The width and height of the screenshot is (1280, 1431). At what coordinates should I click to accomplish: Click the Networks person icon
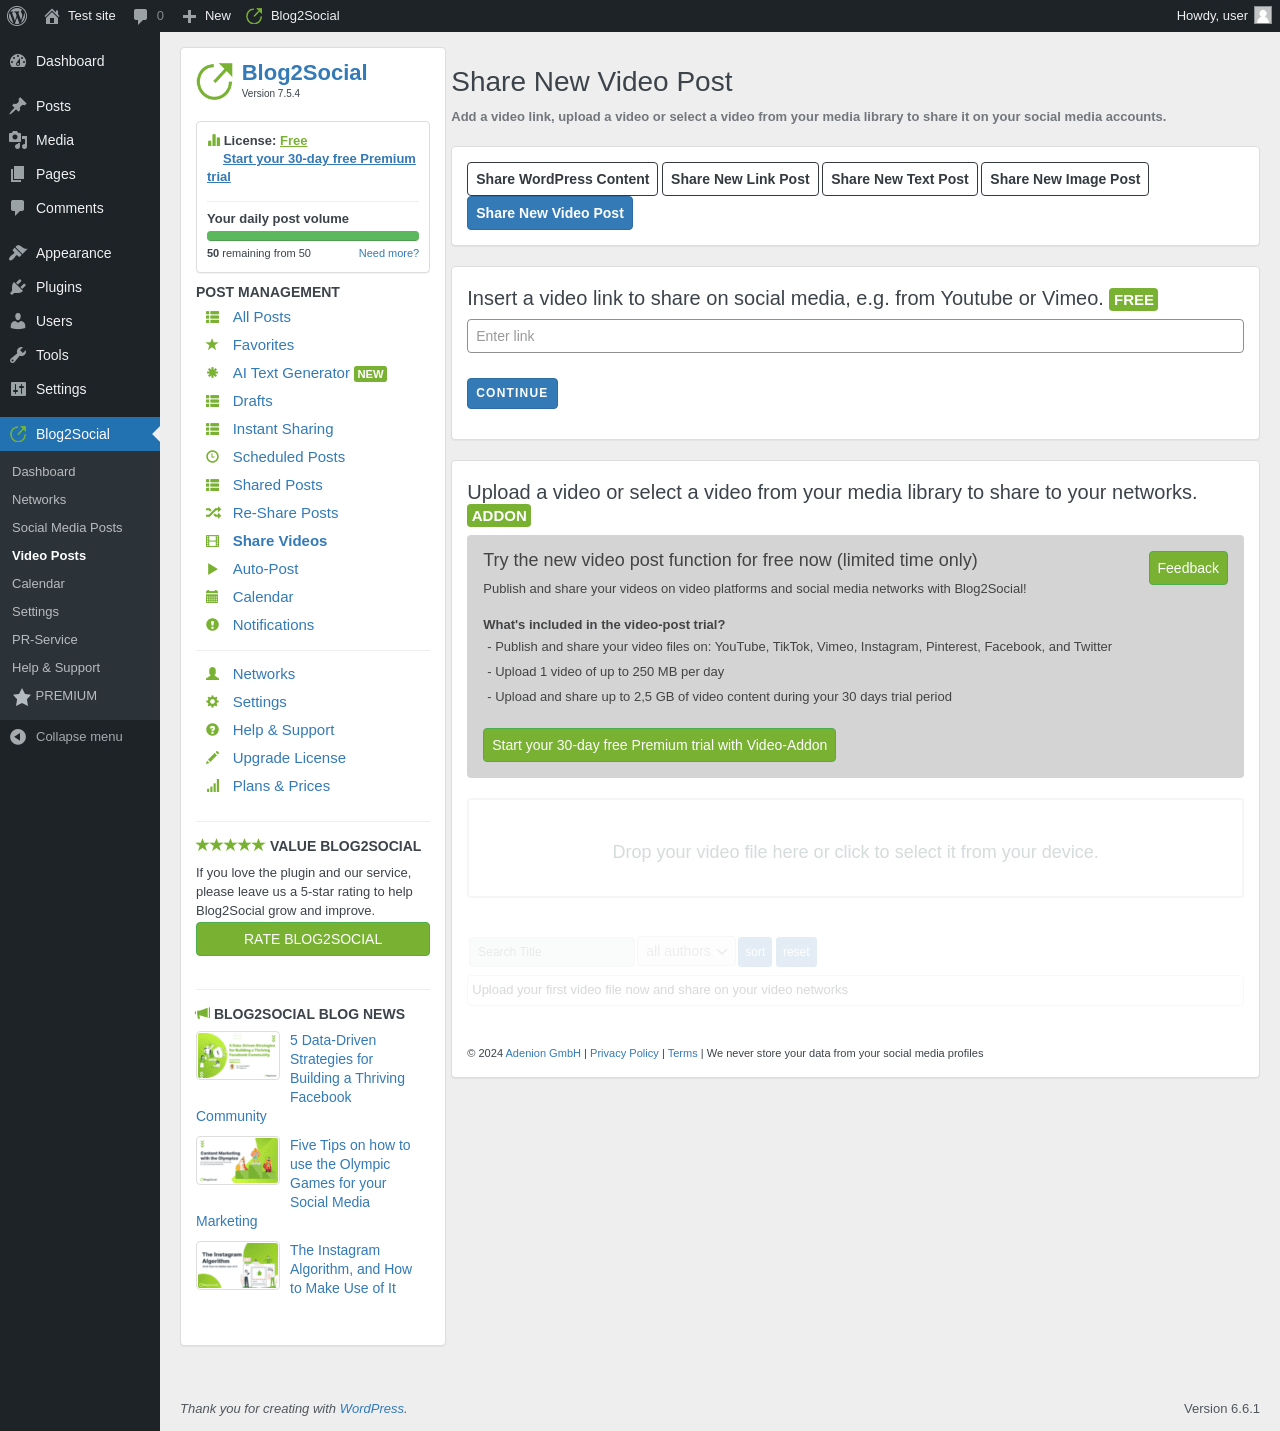point(212,674)
